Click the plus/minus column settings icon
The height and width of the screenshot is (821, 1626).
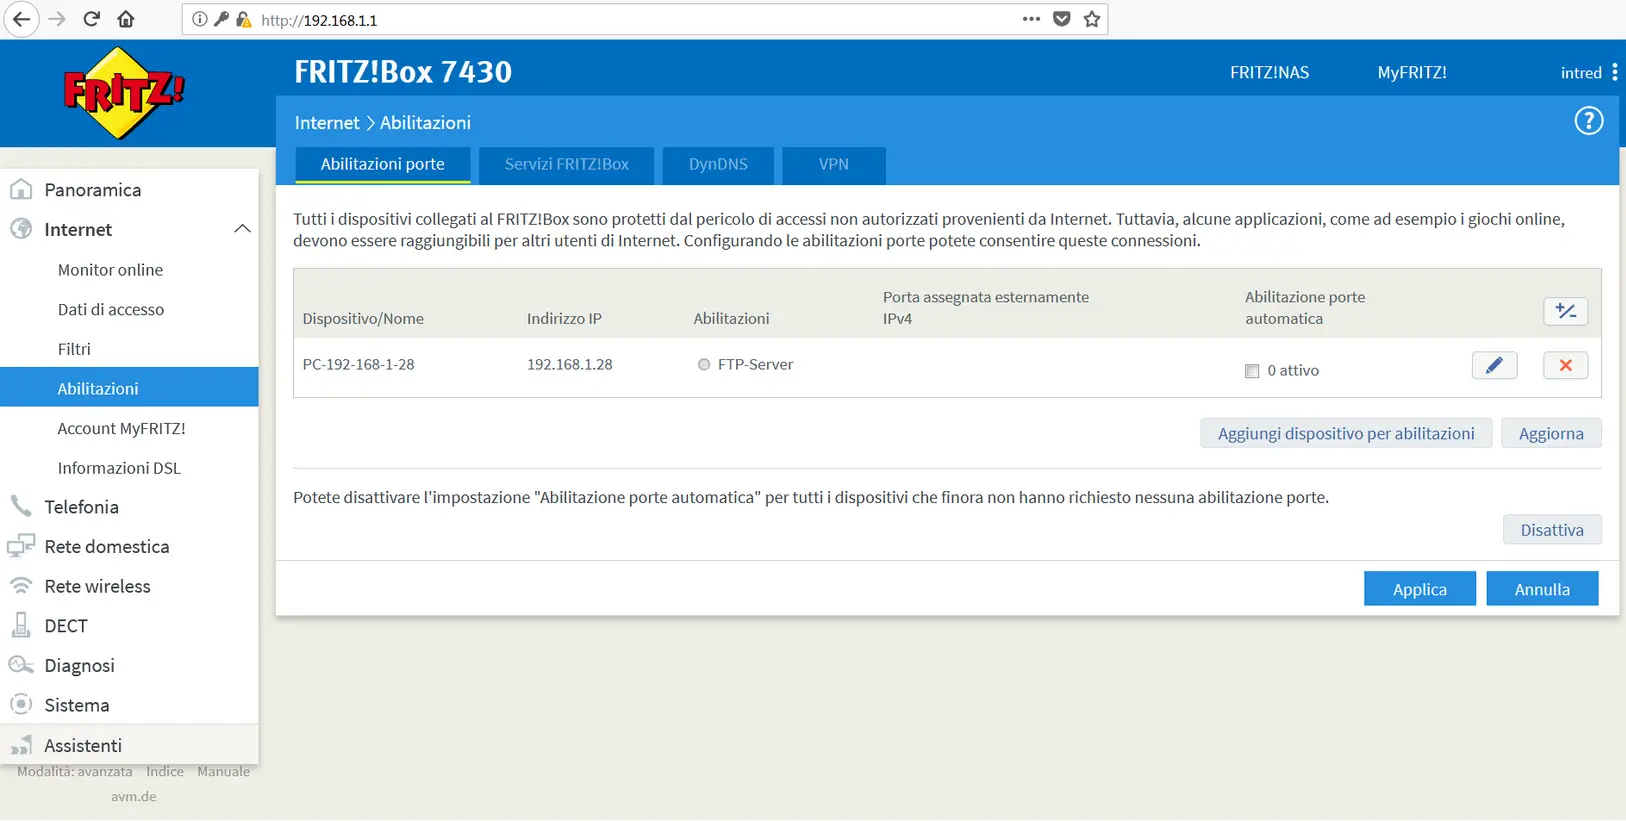(x=1566, y=312)
